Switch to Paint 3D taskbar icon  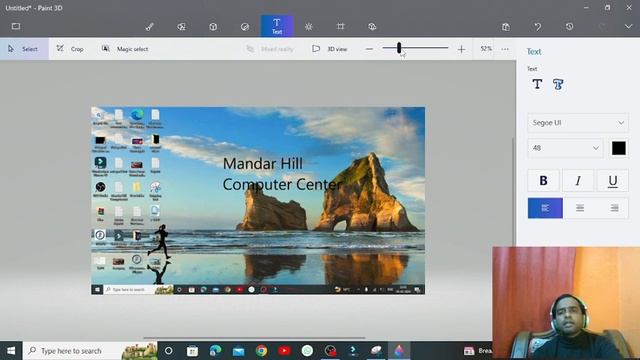[x=399, y=351]
